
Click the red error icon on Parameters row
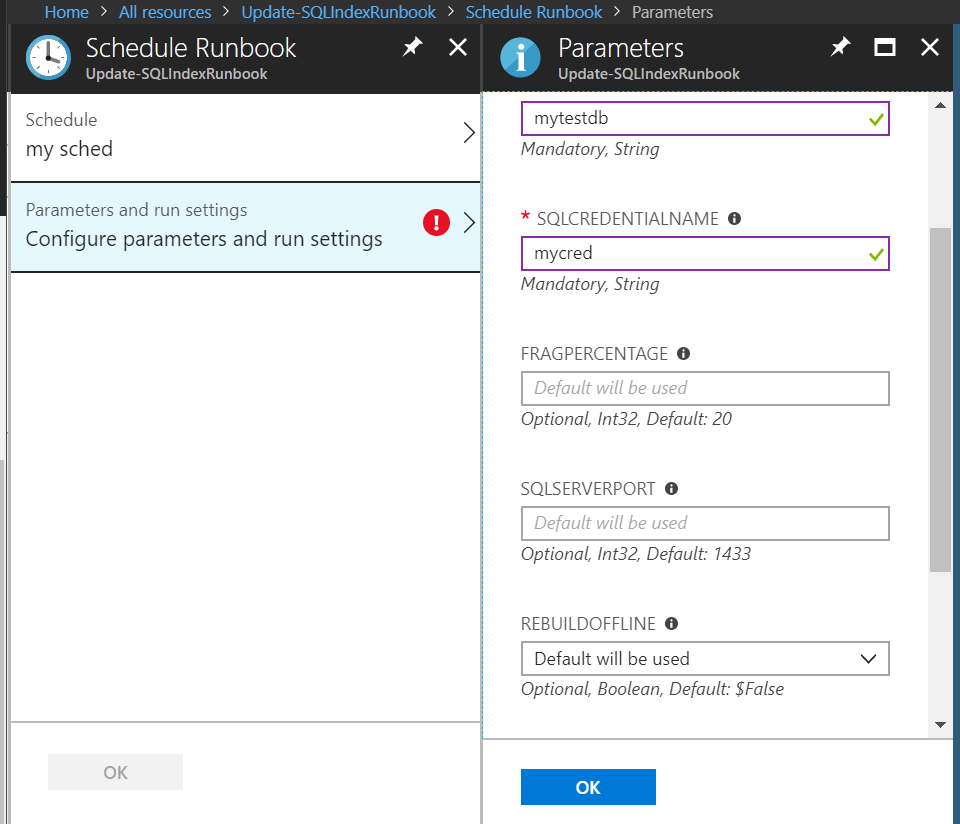pyautogui.click(x=437, y=222)
